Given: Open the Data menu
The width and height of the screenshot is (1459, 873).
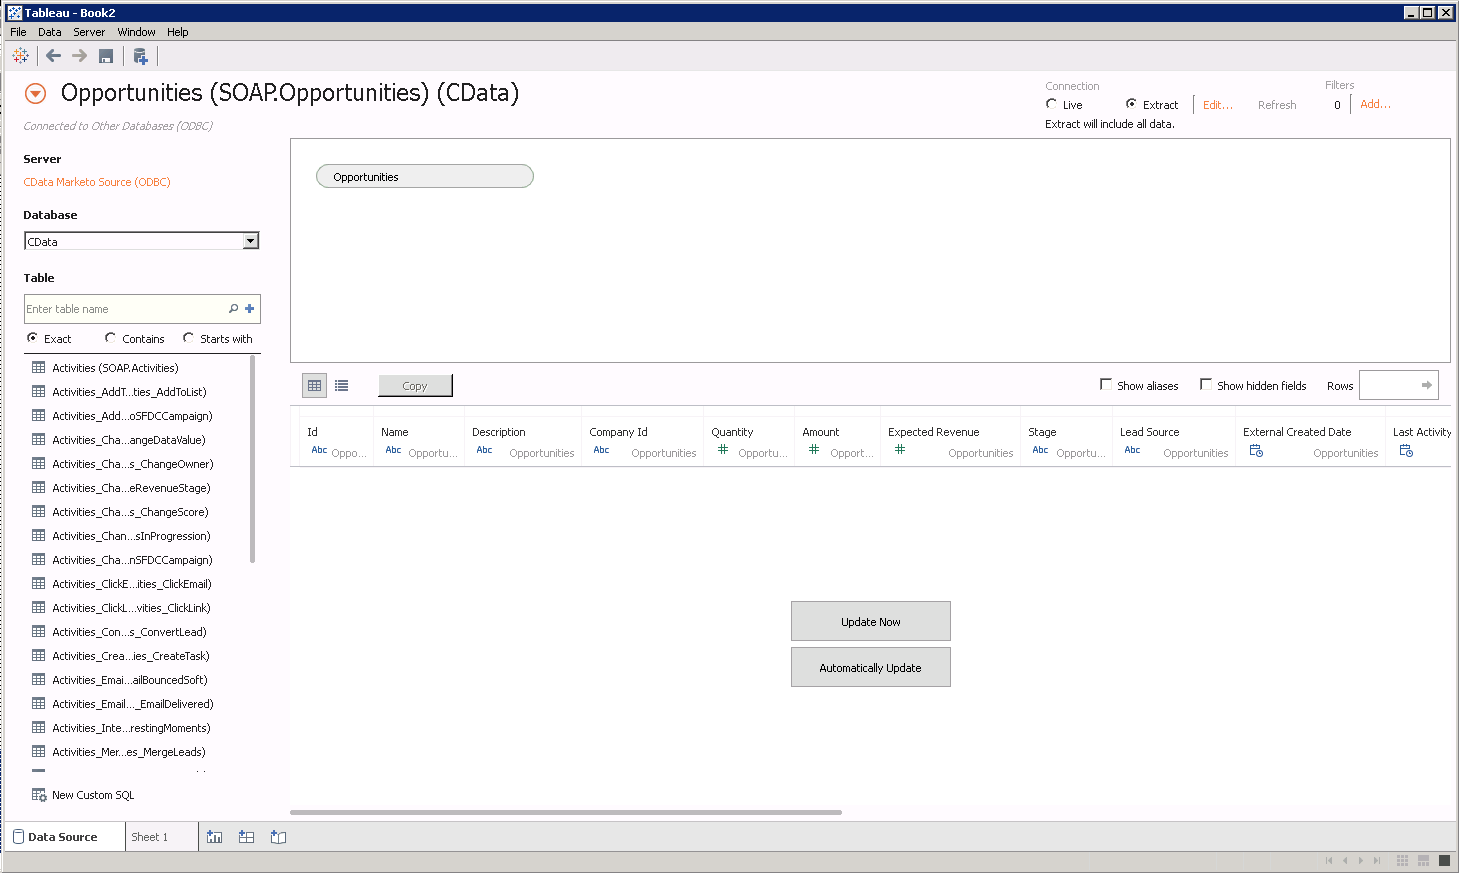Looking at the screenshot, I should point(49,31).
